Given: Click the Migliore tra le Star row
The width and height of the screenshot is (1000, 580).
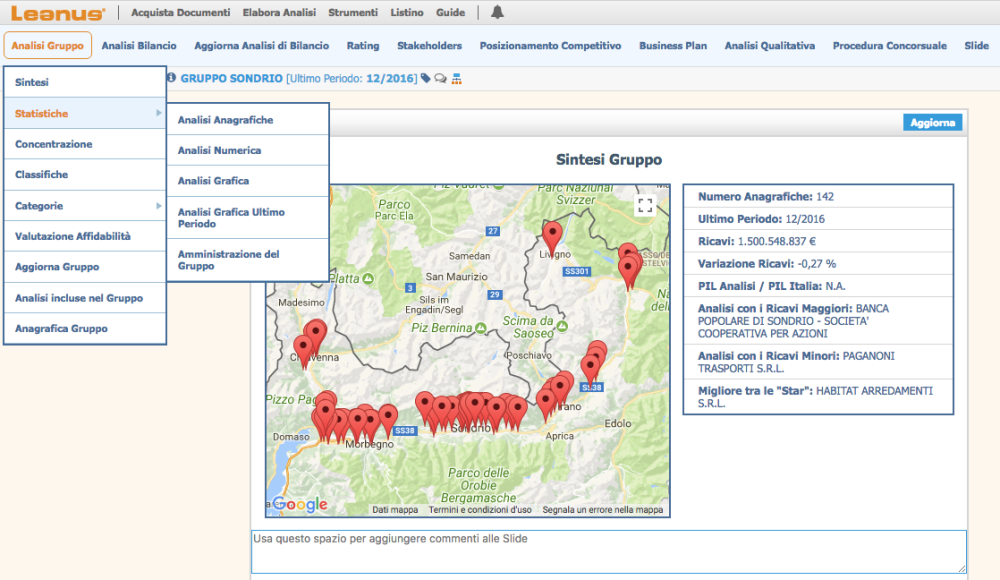Looking at the screenshot, I should click(x=818, y=397).
